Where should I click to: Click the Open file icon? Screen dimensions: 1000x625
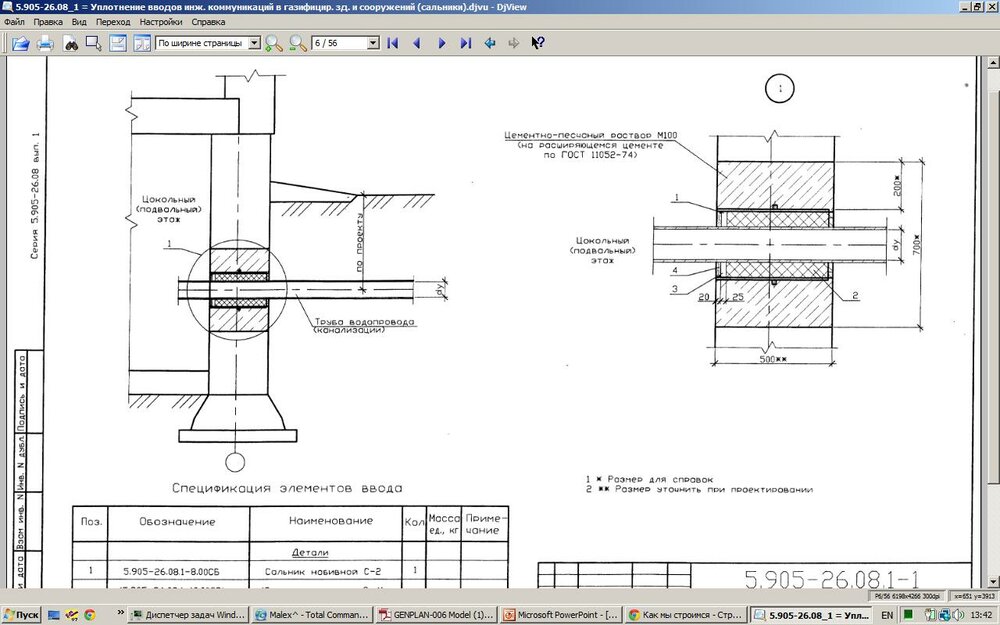tap(20, 43)
